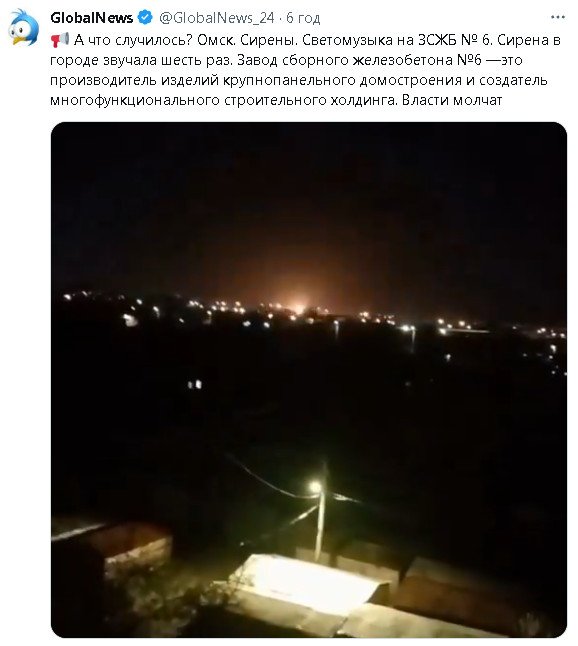Open the tweet via the "6 год" timestamp
Image resolution: width=578 pixels, height=646 pixels.
pos(303,18)
